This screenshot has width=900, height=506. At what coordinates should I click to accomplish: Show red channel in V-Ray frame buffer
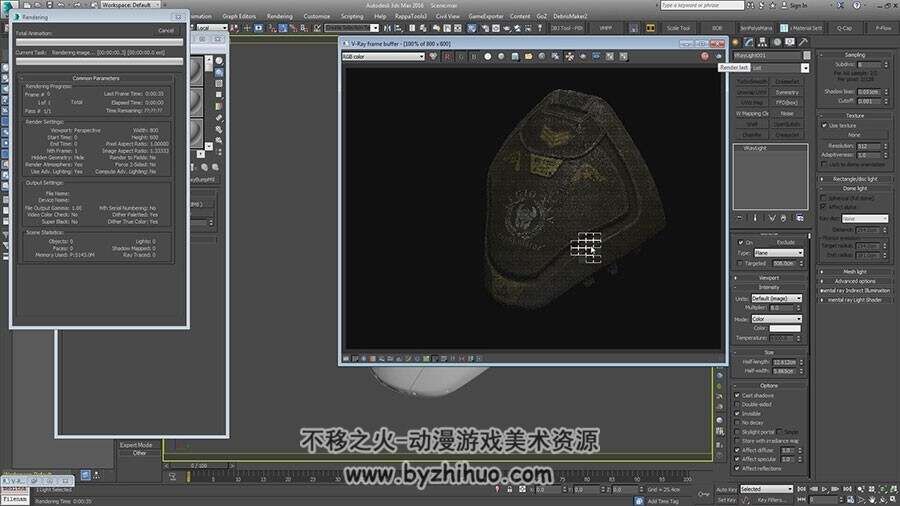pos(447,56)
